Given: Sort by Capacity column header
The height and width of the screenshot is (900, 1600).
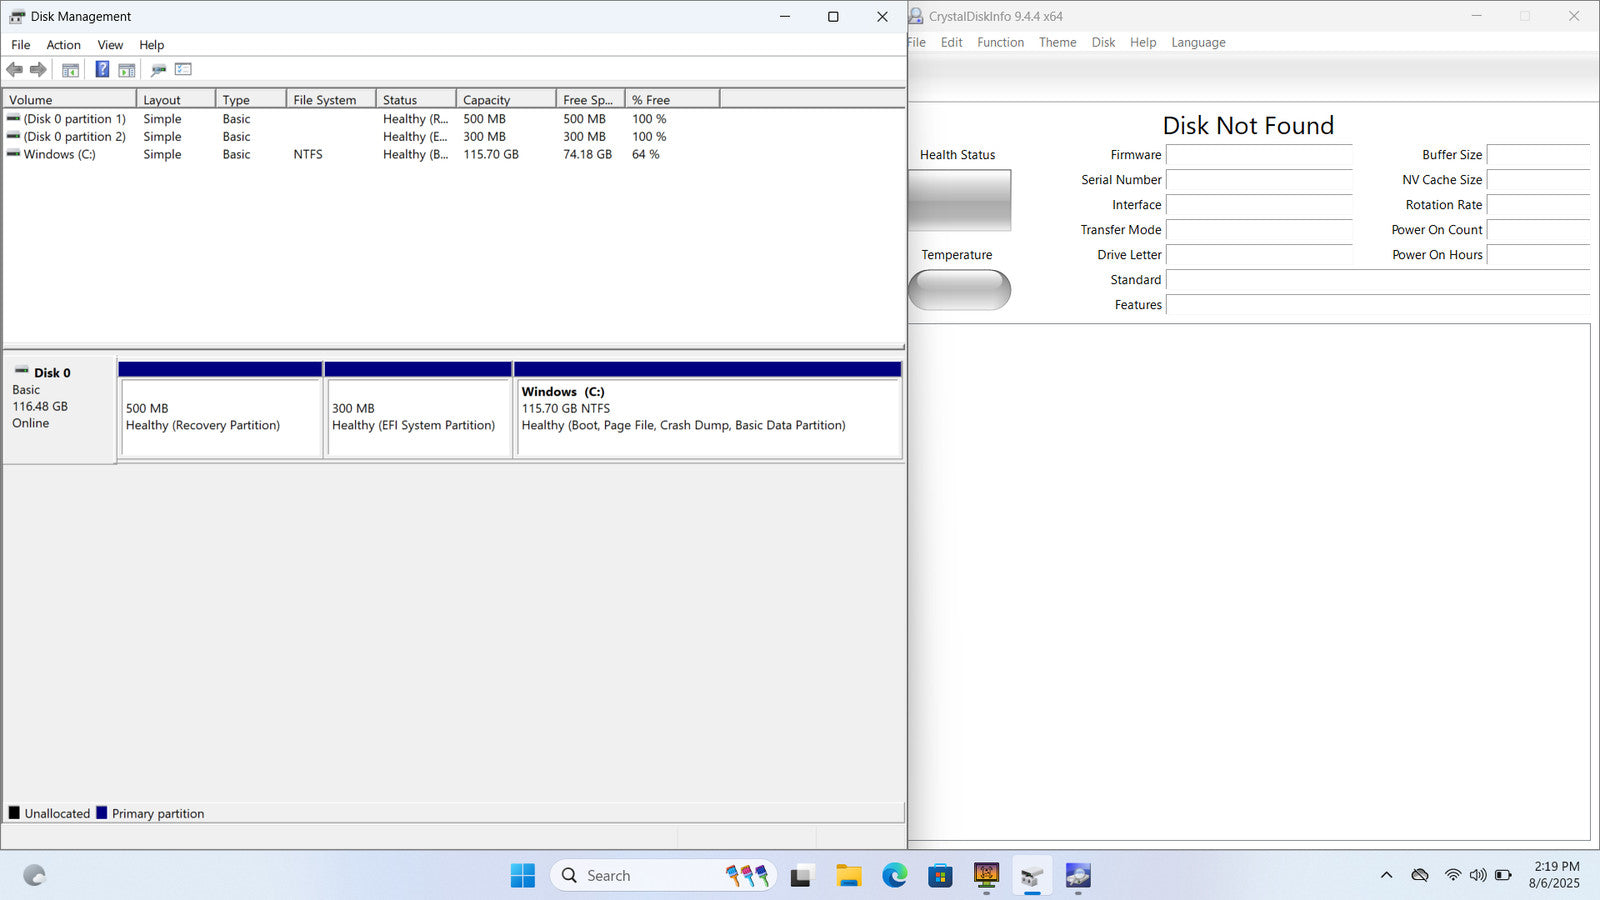Looking at the screenshot, I should [x=506, y=99].
